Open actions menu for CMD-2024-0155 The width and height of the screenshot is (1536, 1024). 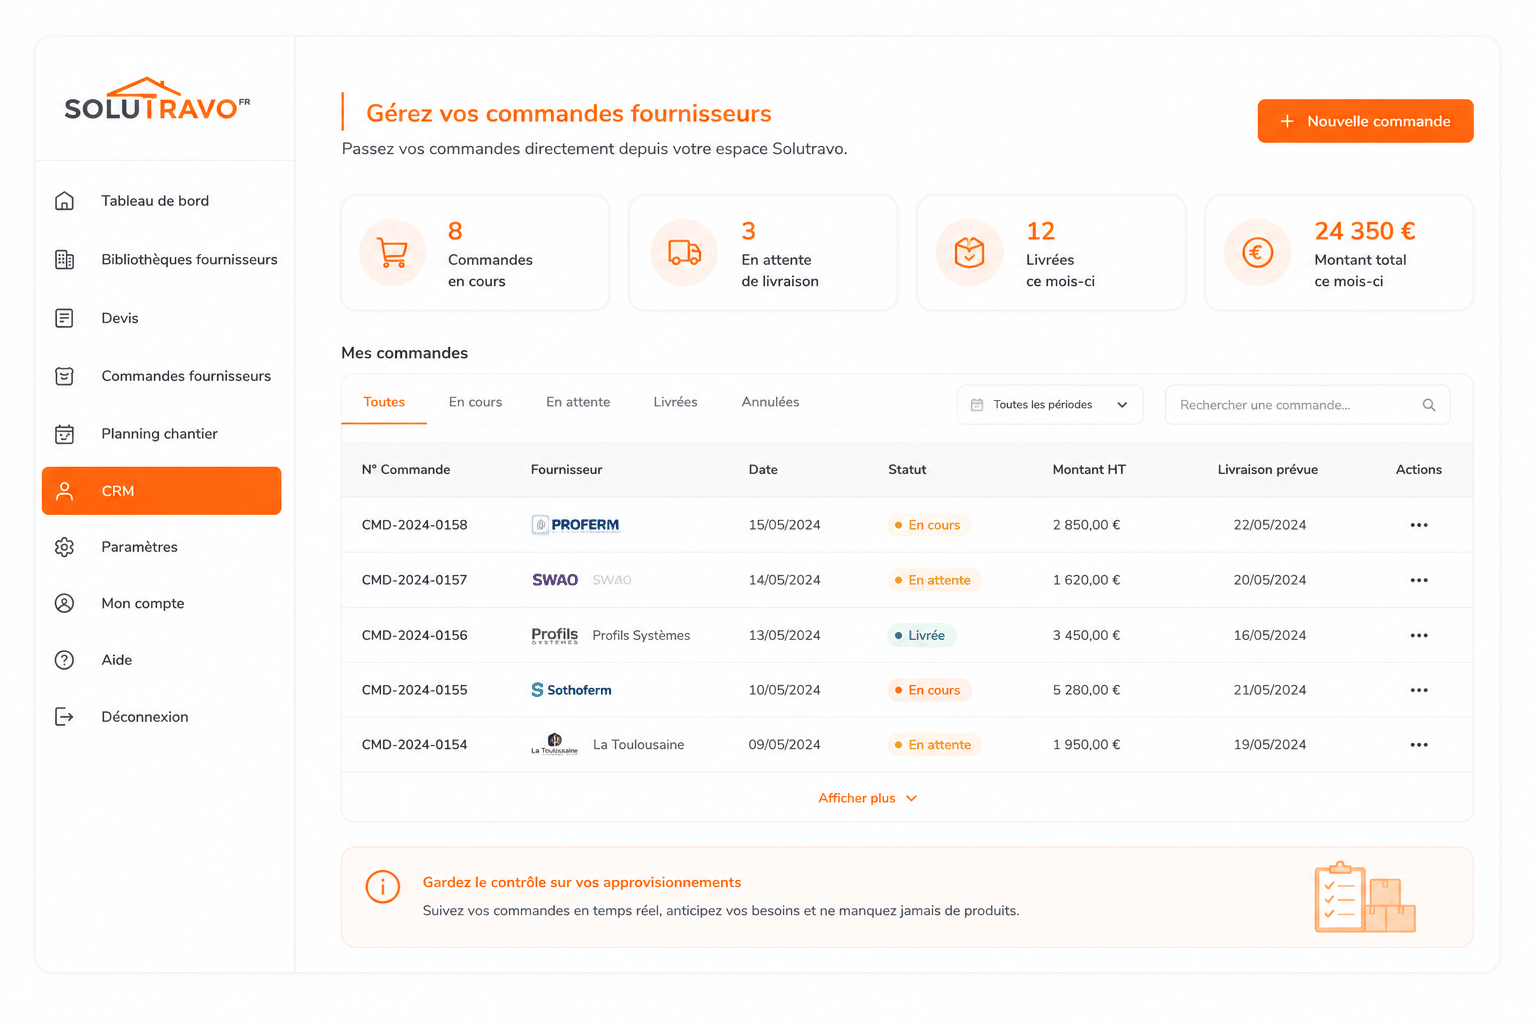pyautogui.click(x=1419, y=690)
